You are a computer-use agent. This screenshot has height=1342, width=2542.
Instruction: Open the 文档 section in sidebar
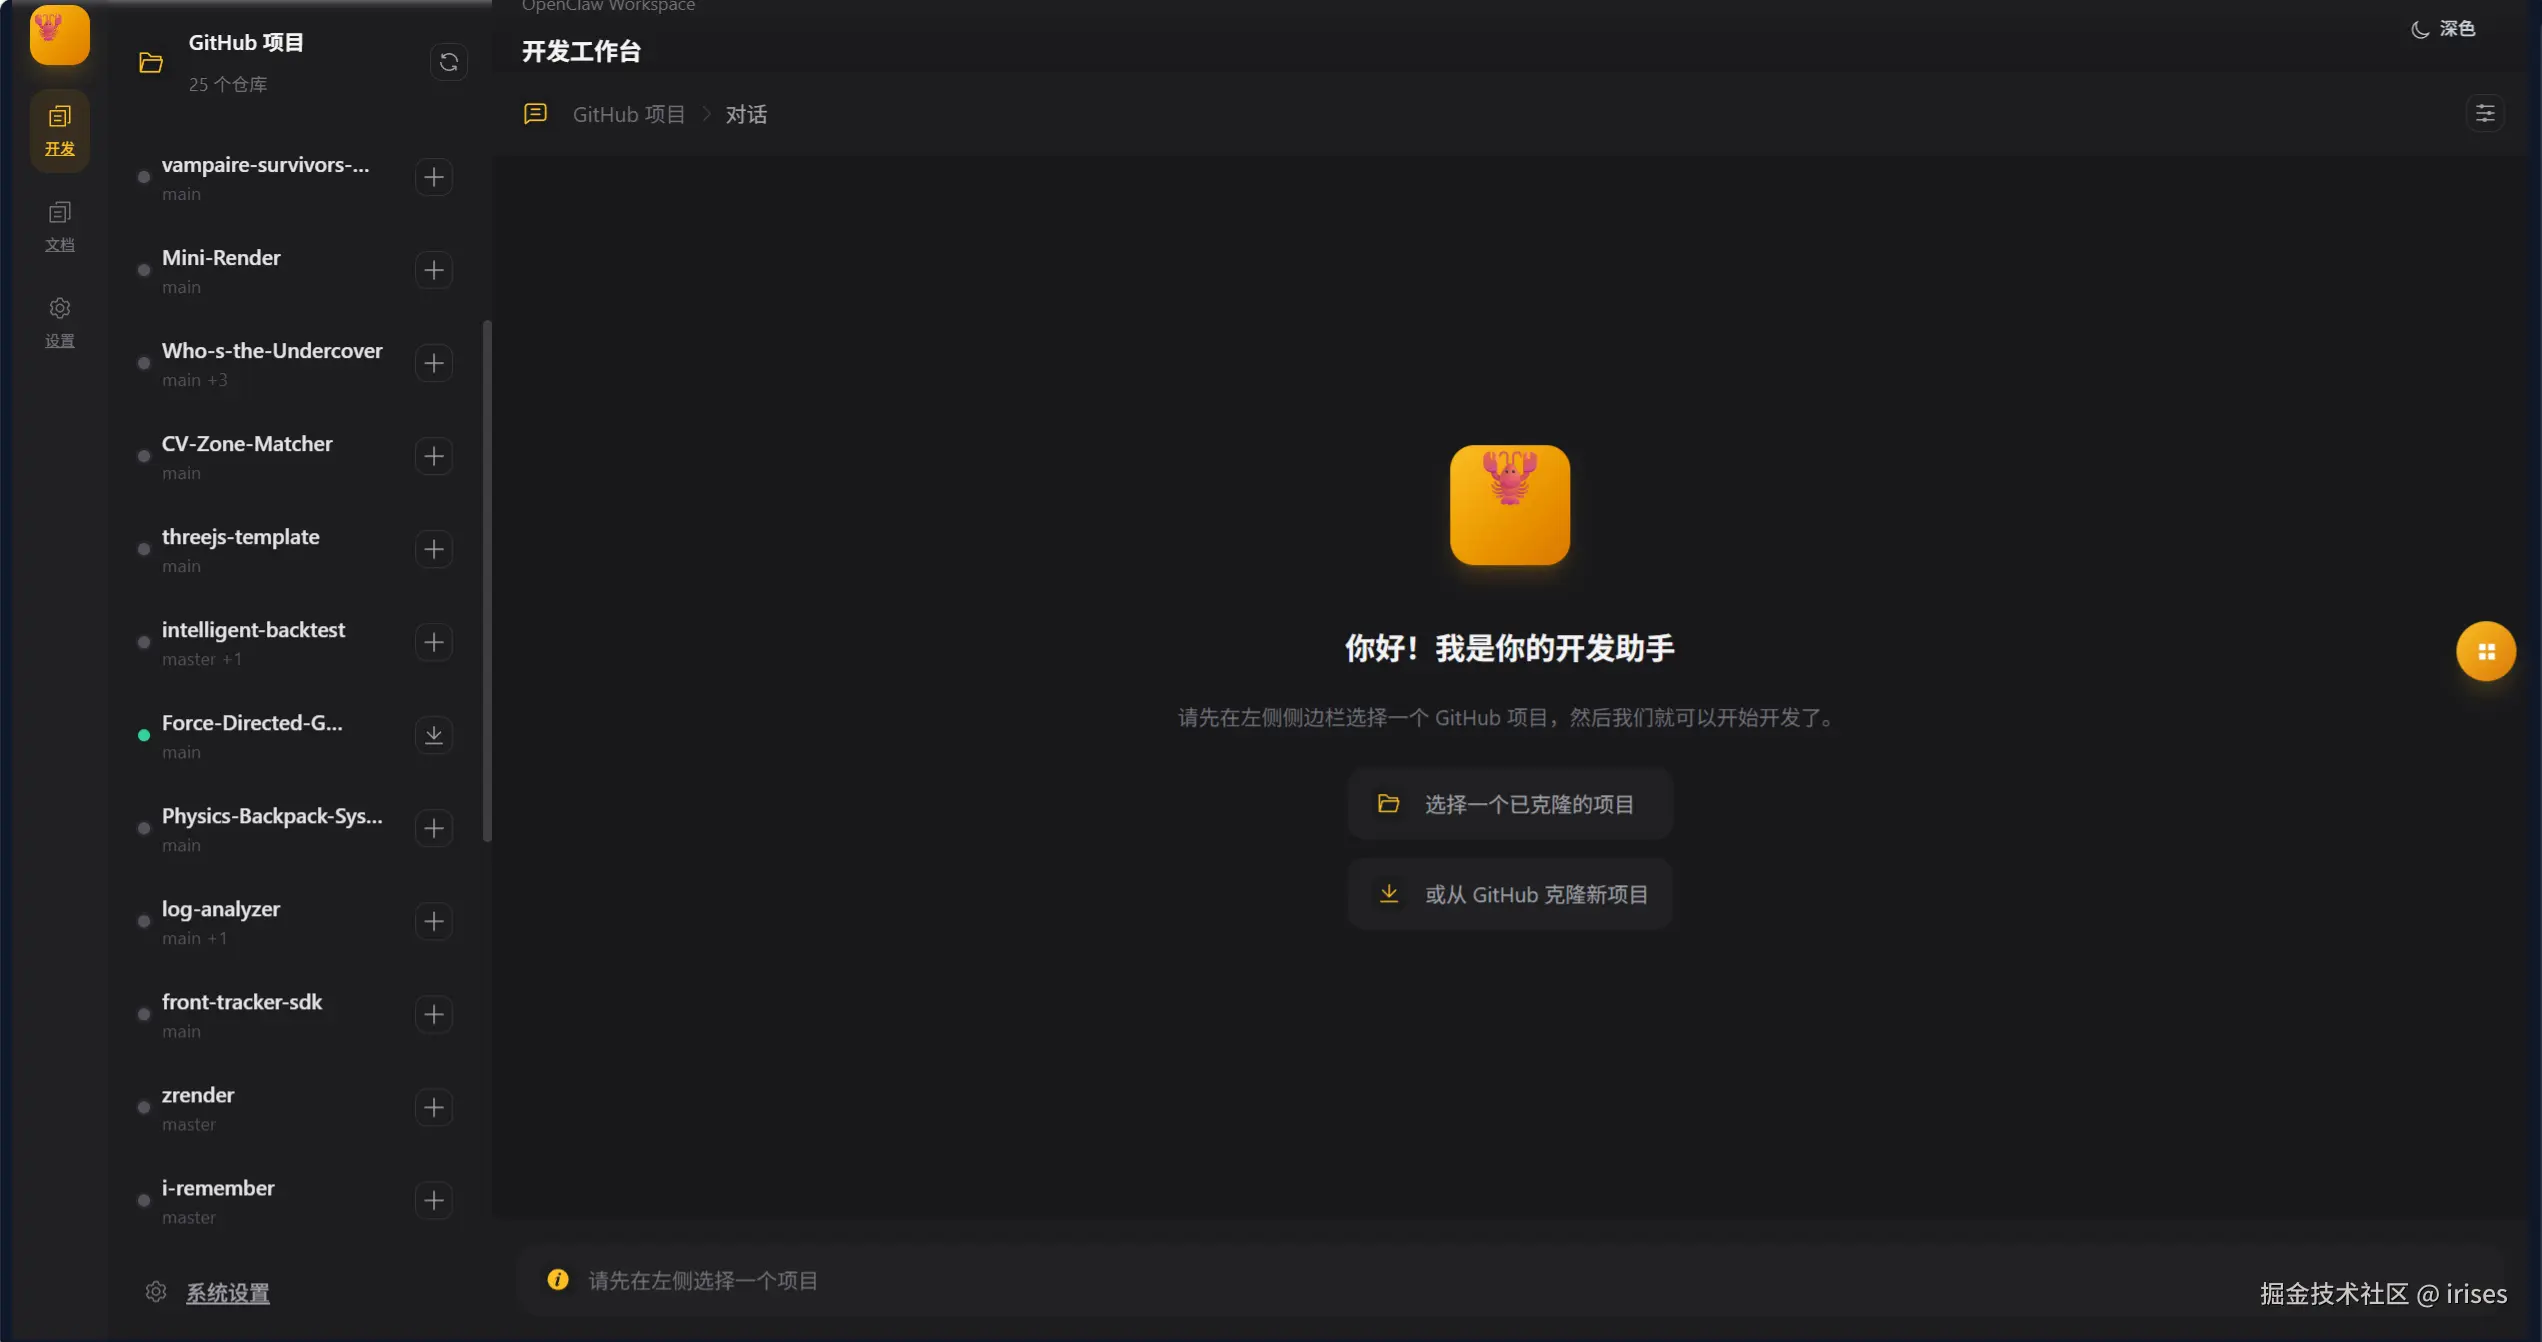pos(60,227)
